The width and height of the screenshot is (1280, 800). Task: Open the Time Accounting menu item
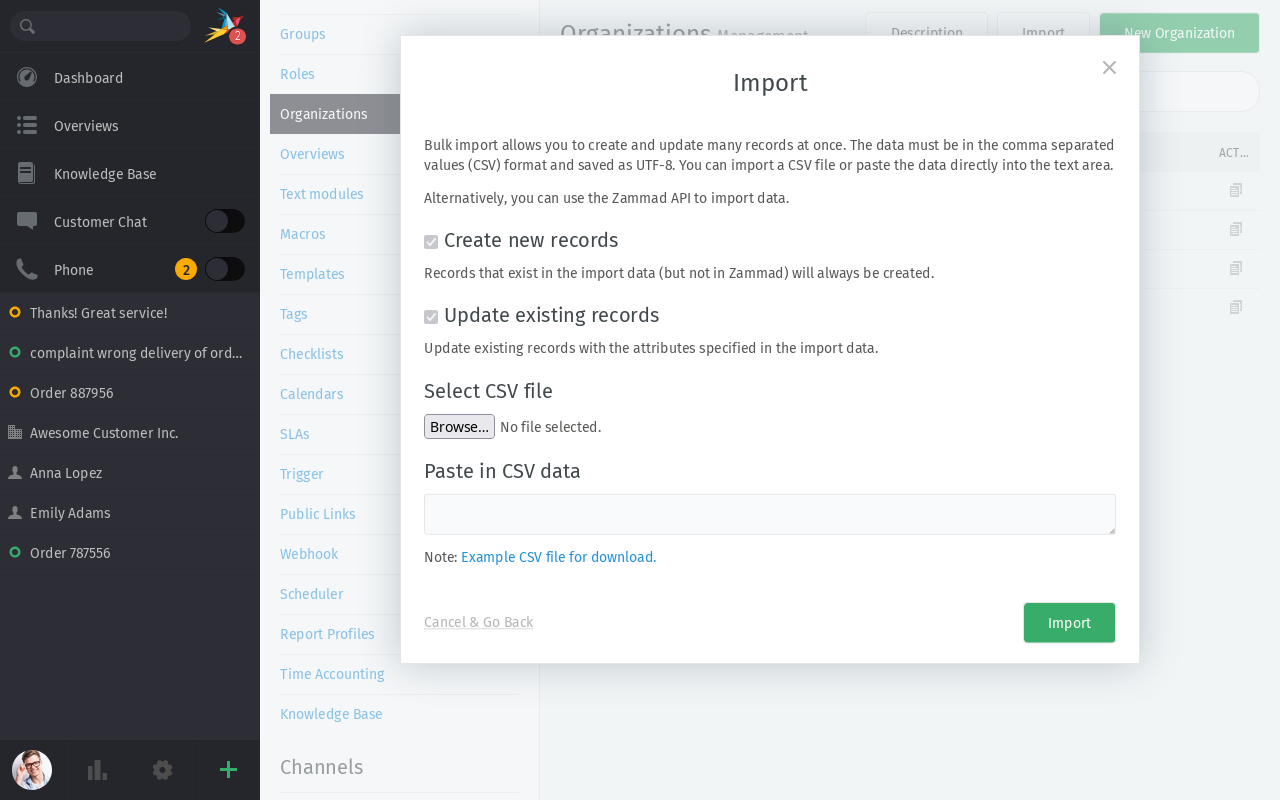(x=332, y=674)
